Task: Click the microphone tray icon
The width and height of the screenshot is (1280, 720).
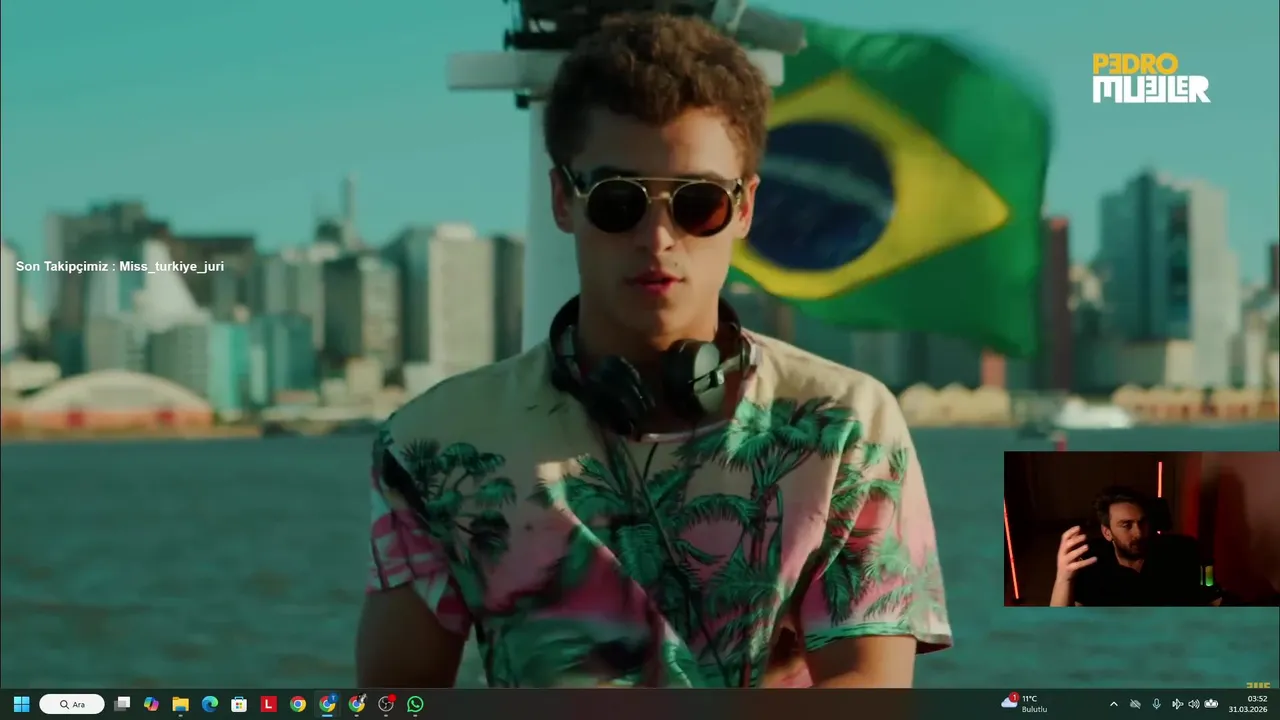Action: pyautogui.click(x=1156, y=704)
